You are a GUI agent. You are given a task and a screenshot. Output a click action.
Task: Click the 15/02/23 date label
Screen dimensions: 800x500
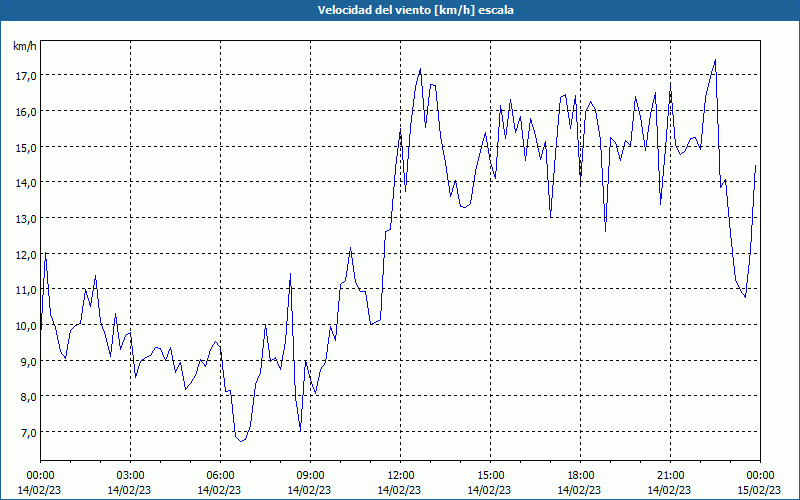point(759,490)
